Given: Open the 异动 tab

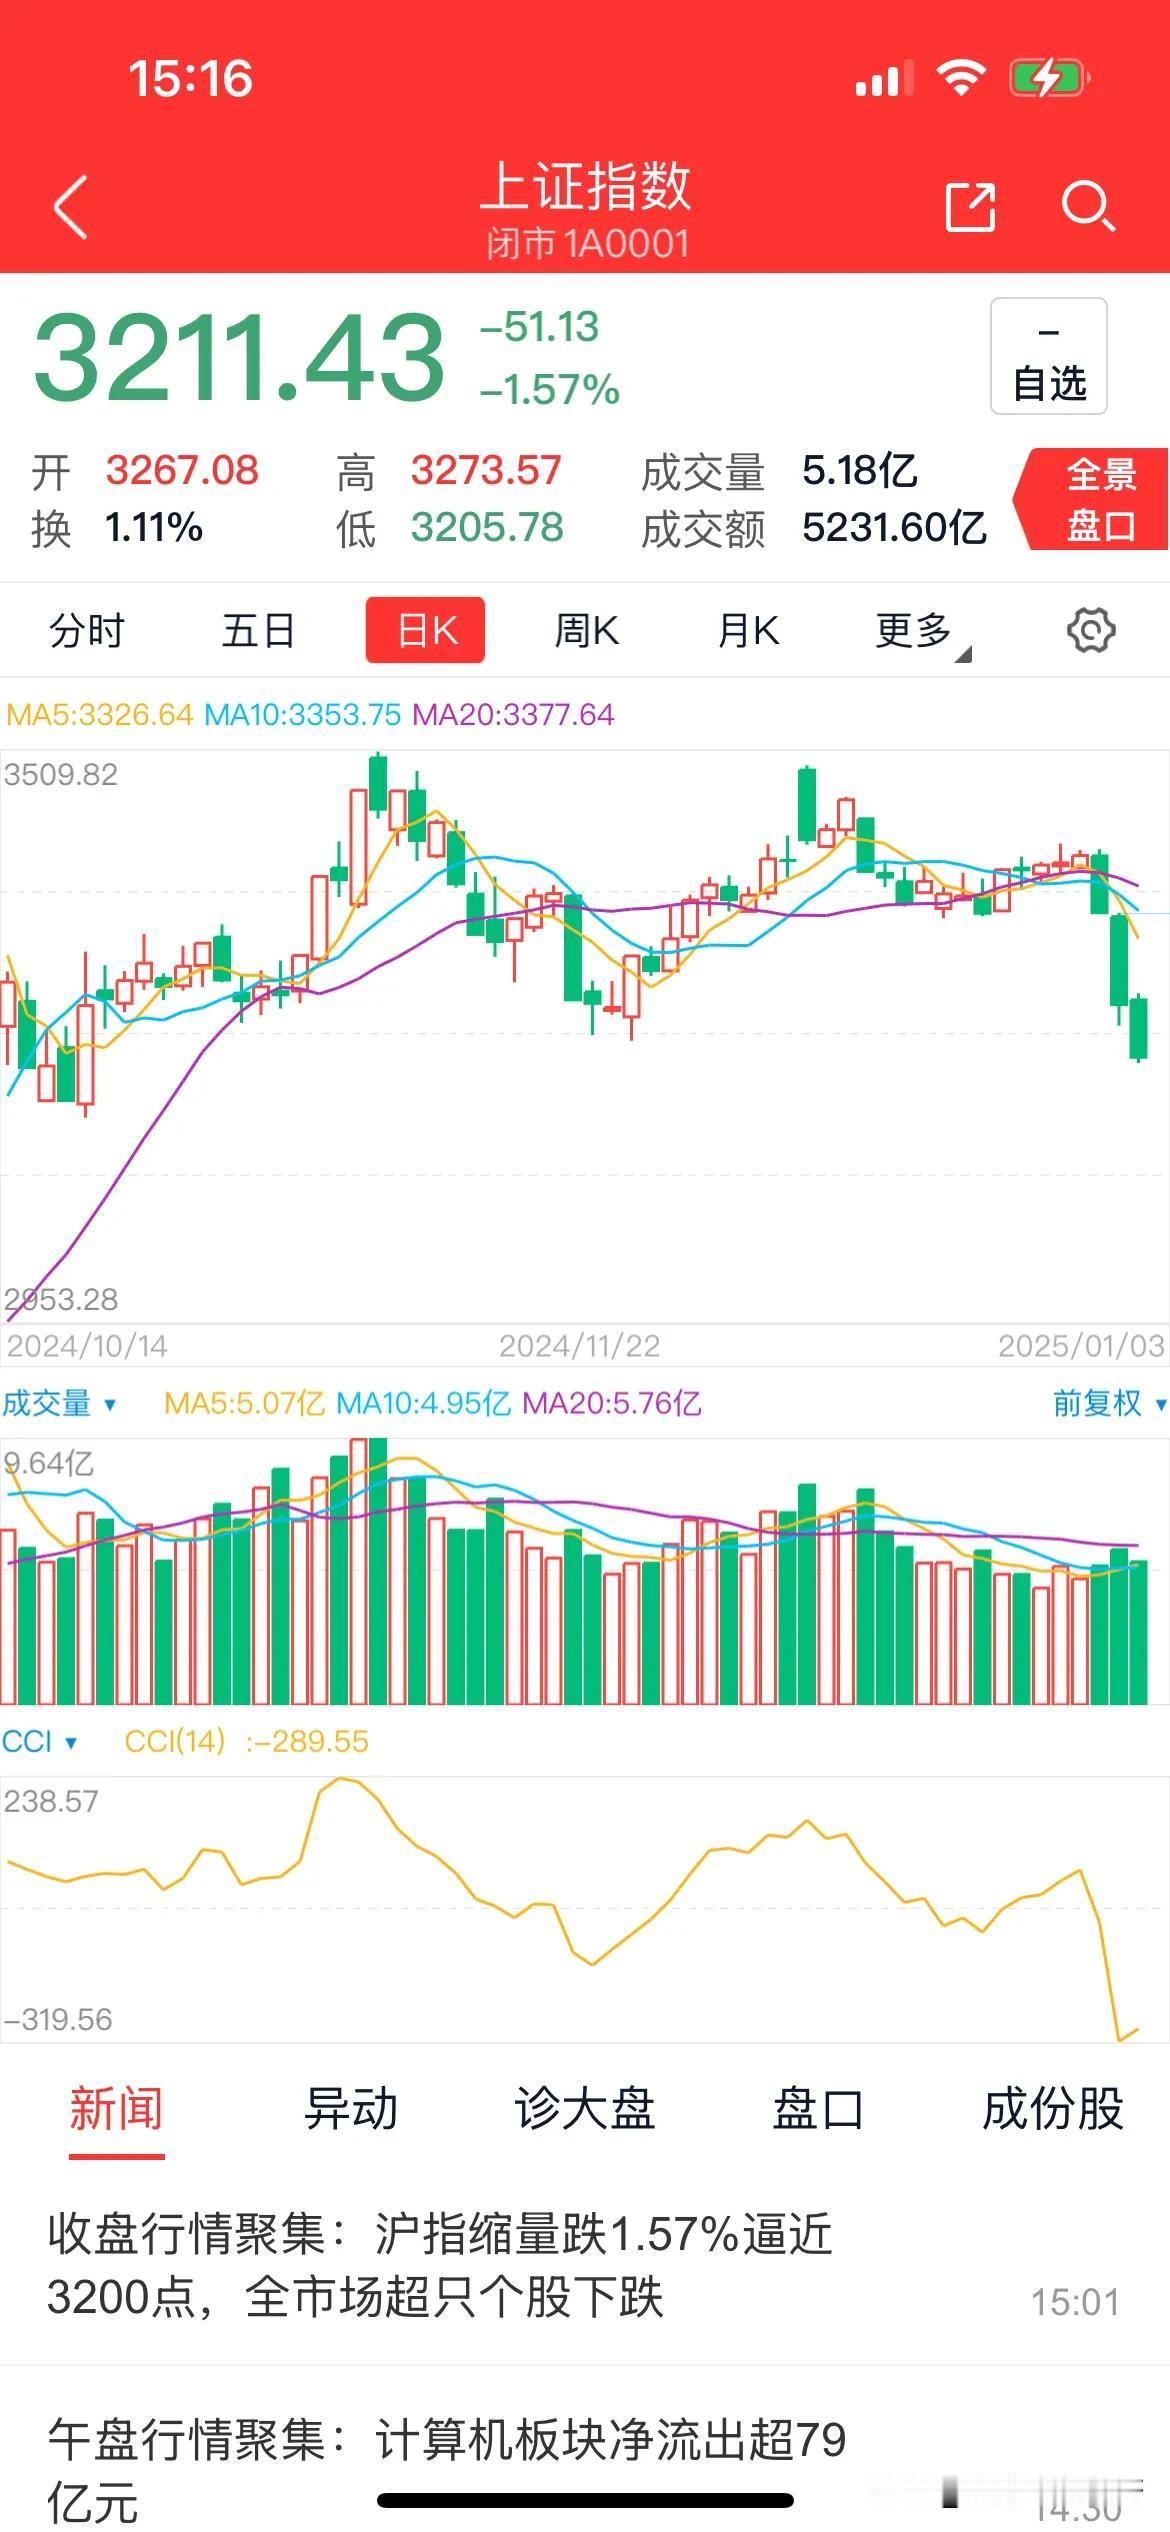Looking at the screenshot, I should pos(351,2109).
